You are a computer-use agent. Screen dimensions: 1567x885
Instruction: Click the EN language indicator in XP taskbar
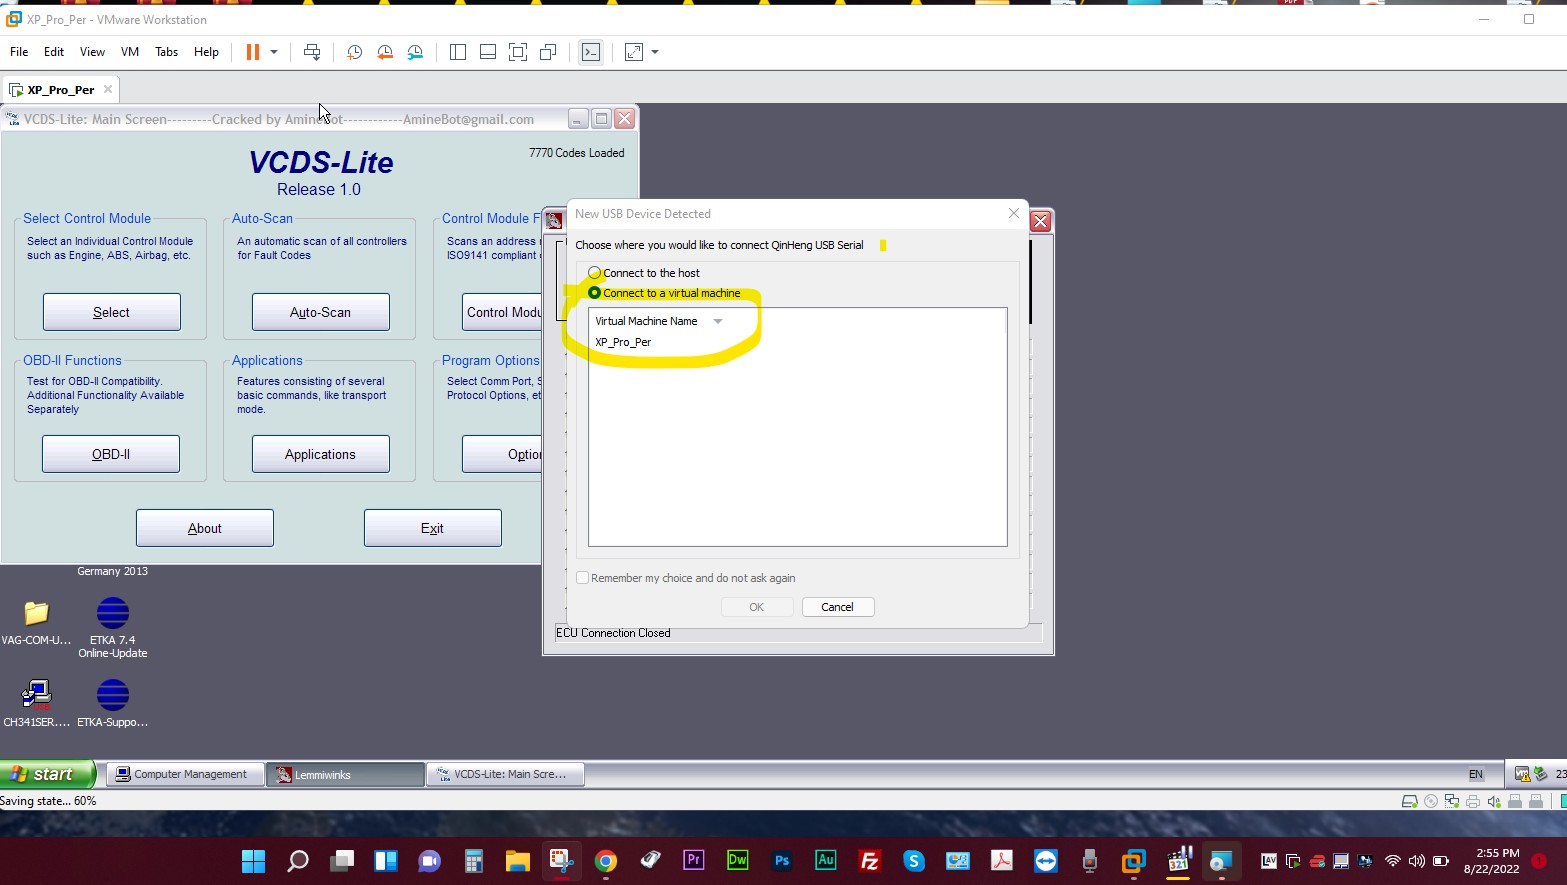click(1476, 774)
